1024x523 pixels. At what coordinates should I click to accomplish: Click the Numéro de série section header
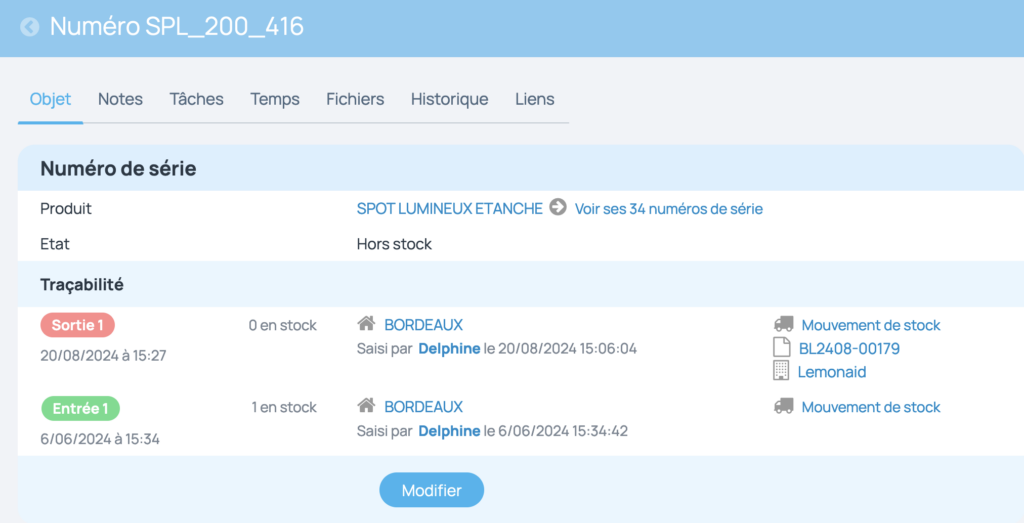[118, 168]
